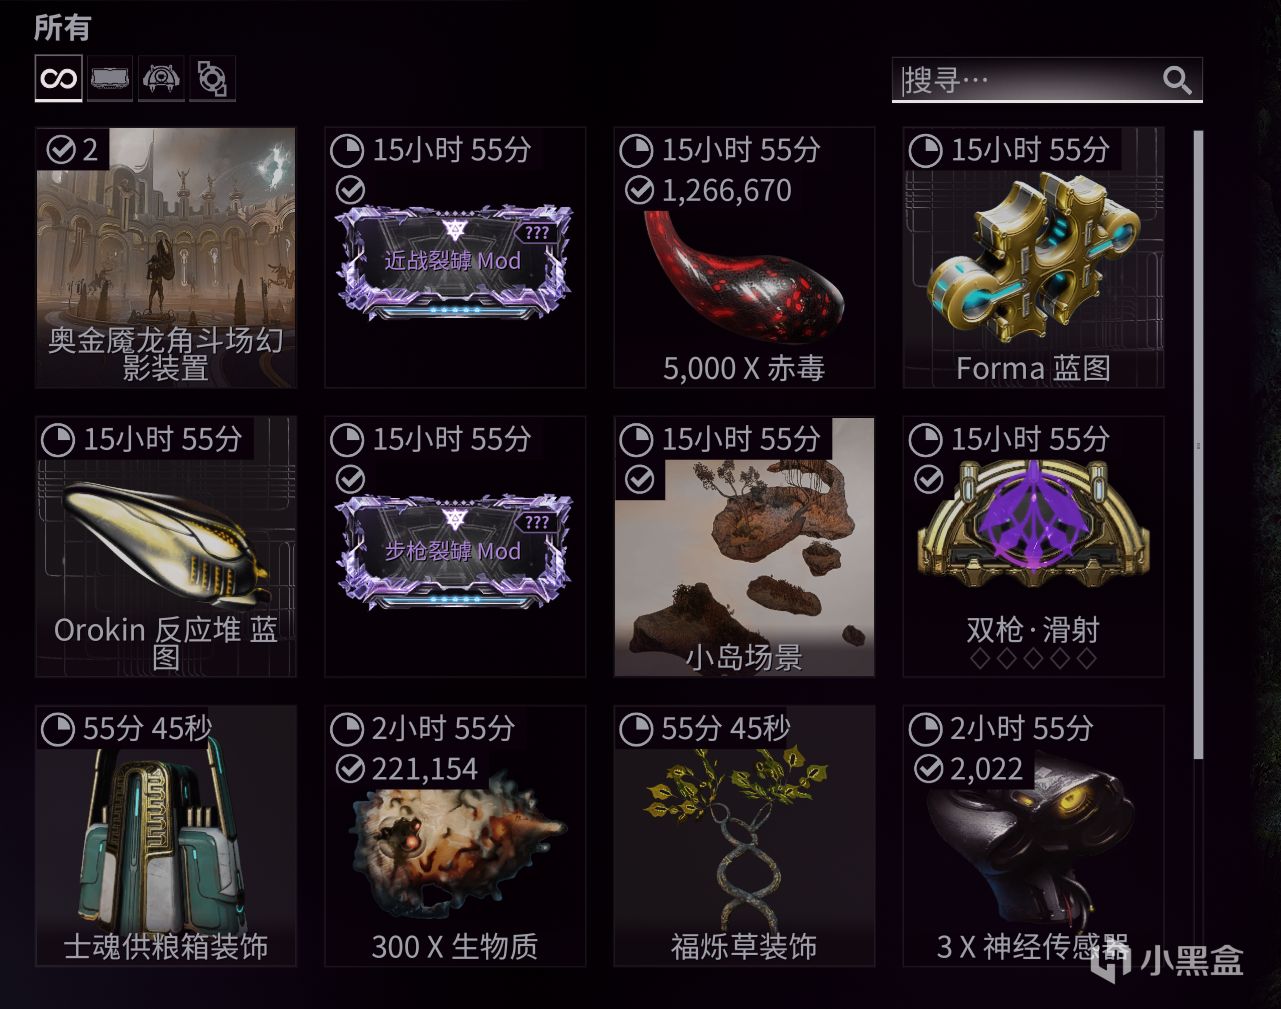Select the 5,000 X 赤毒 item

click(x=744, y=258)
